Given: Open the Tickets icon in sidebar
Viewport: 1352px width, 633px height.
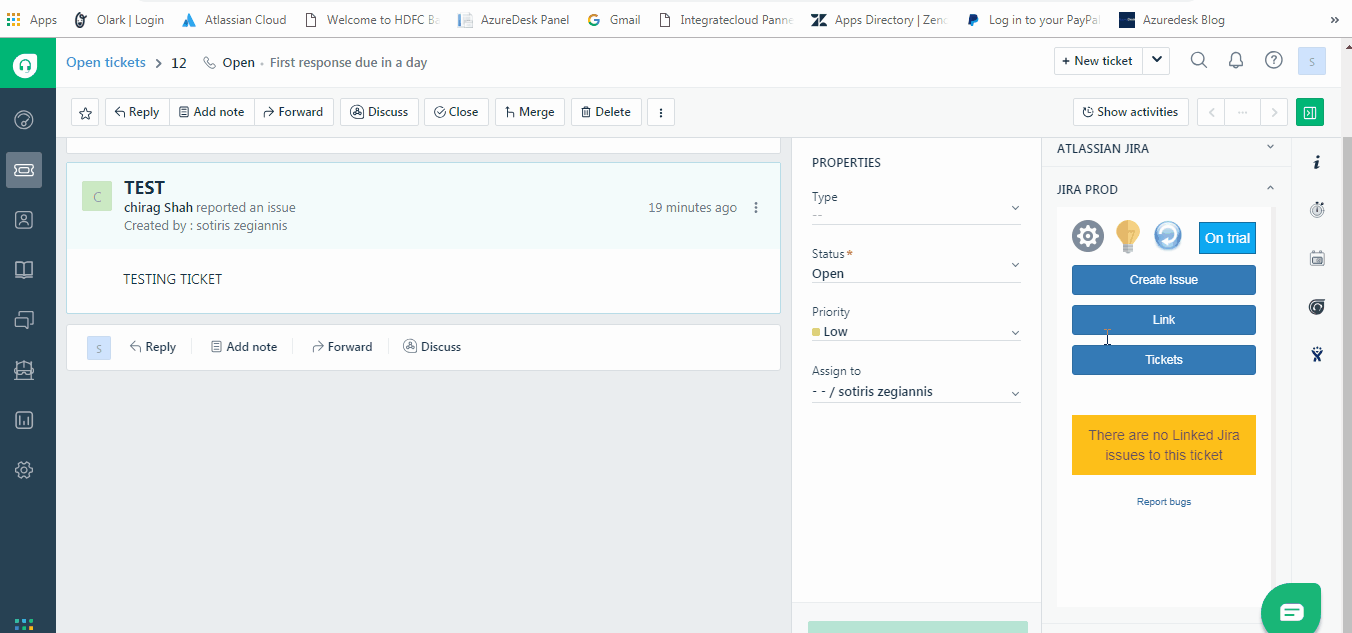Looking at the screenshot, I should point(25,170).
